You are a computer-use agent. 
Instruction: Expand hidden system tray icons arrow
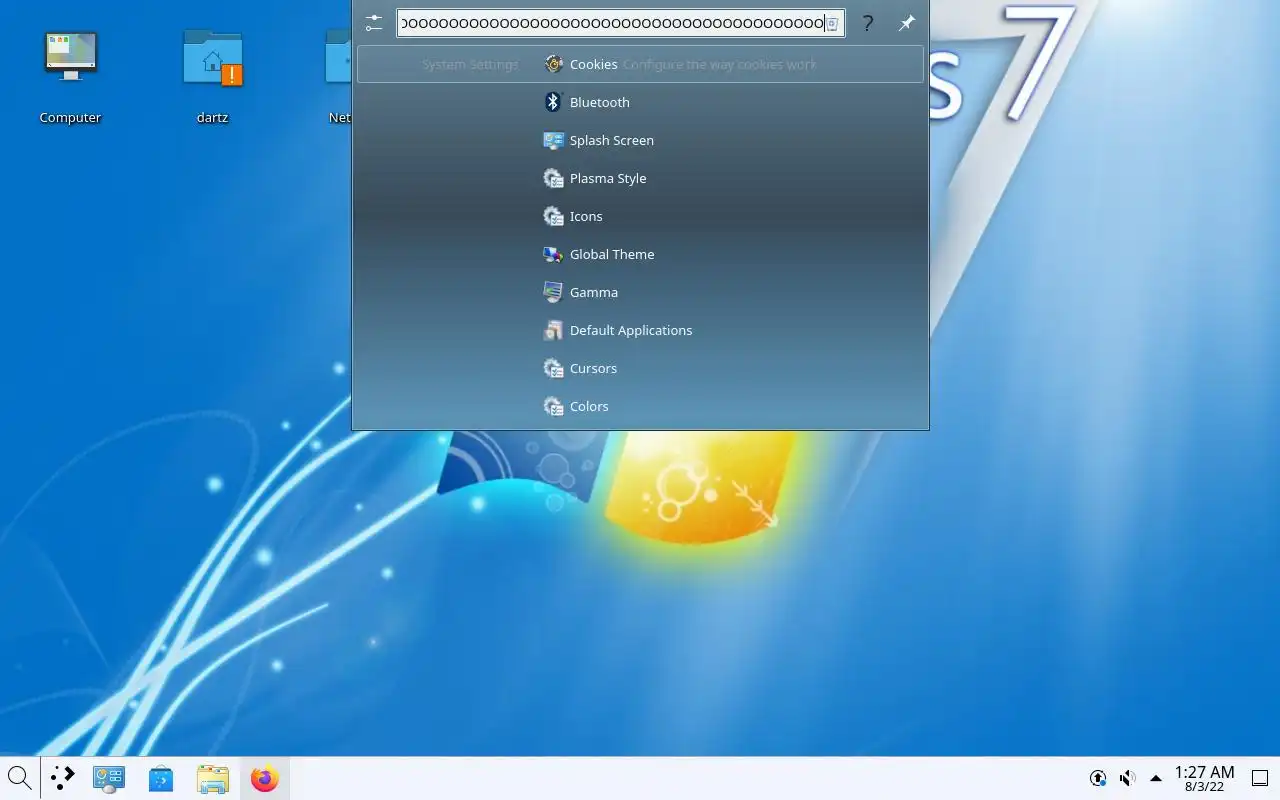[x=1156, y=778]
